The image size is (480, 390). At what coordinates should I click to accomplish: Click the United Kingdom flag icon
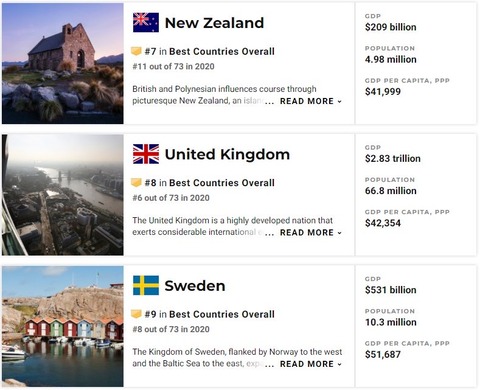tap(146, 154)
